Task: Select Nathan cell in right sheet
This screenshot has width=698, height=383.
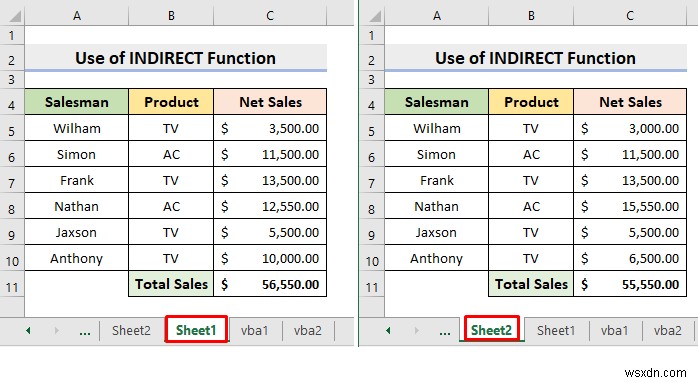Action: tap(437, 206)
